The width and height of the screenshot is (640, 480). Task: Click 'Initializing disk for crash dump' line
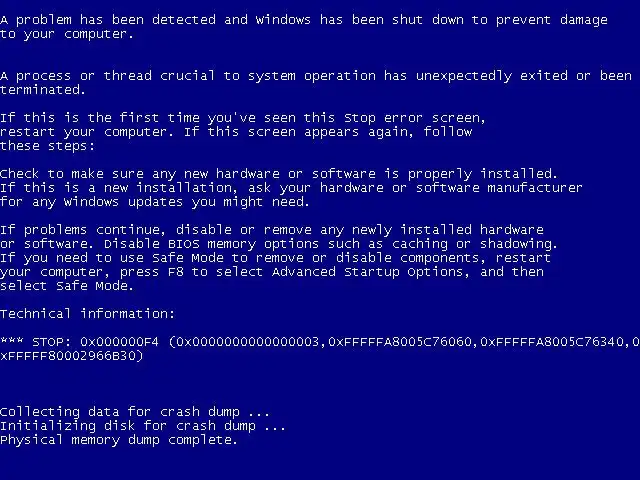[x=143, y=426]
